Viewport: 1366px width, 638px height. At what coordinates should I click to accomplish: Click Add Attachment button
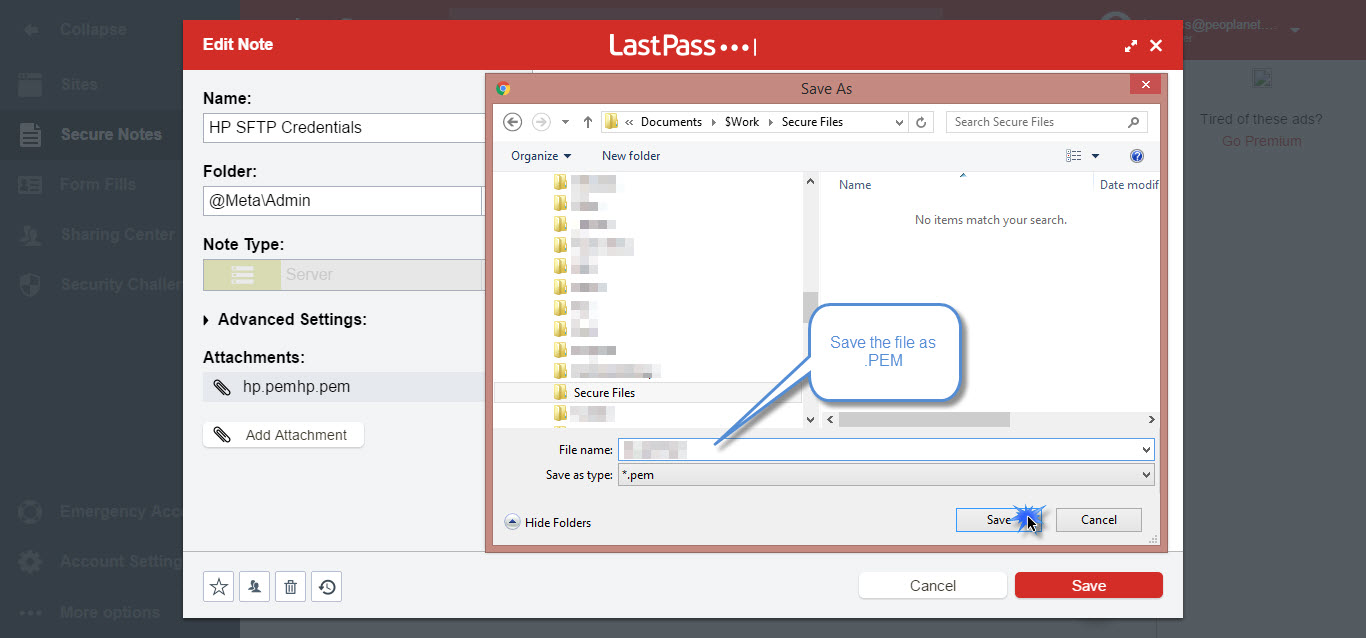point(283,435)
